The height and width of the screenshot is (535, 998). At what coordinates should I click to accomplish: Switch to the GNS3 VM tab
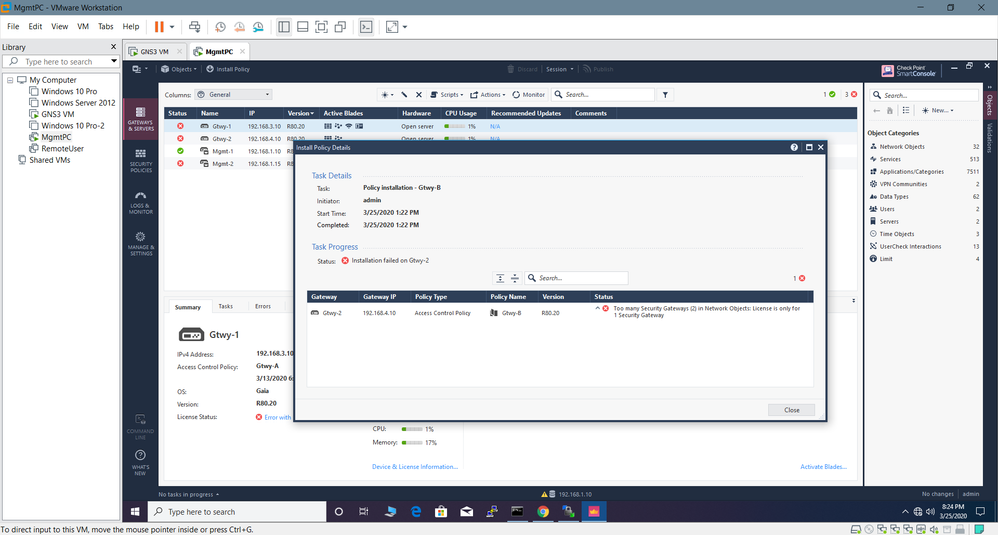(x=155, y=51)
